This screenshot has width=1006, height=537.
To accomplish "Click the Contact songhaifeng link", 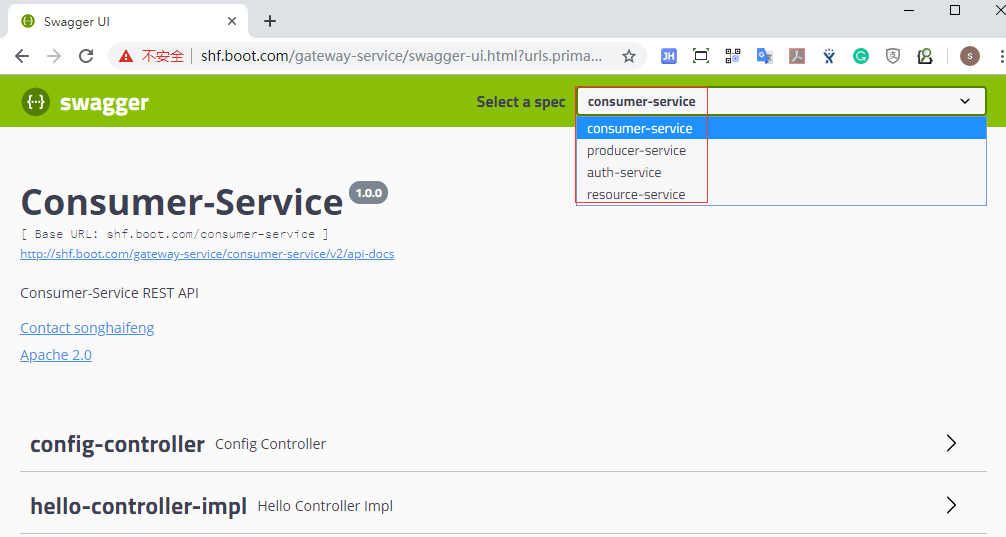I will pyautogui.click(x=87, y=328).
